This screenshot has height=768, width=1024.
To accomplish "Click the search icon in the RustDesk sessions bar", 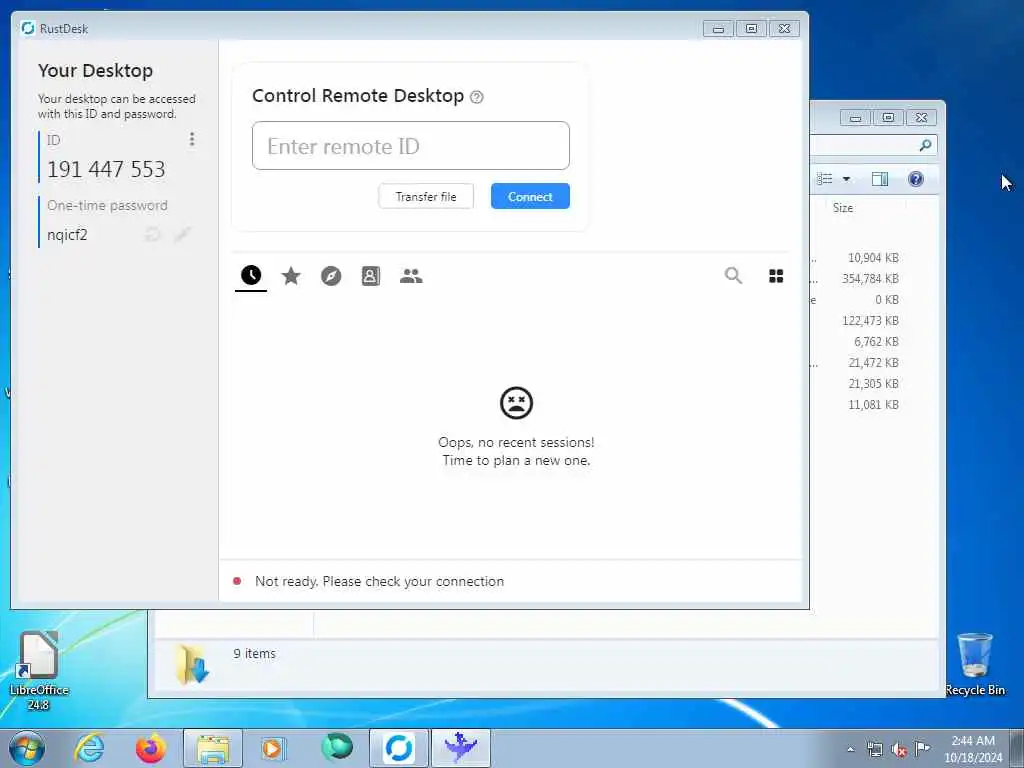I will click(x=733, y=276).
